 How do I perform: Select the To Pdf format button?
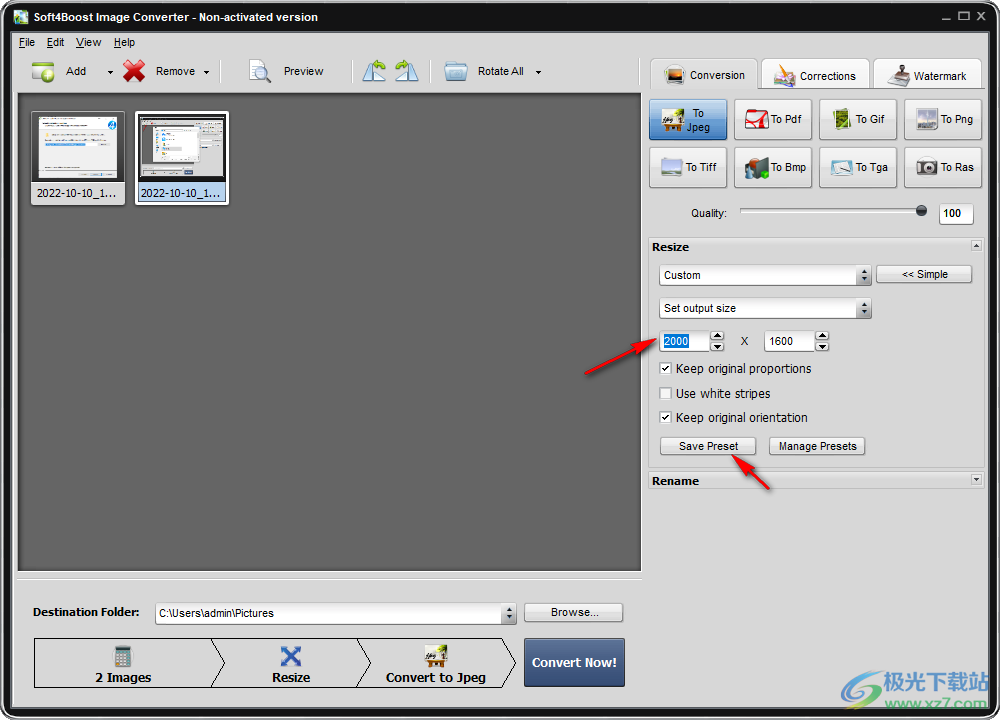[773, 119]
